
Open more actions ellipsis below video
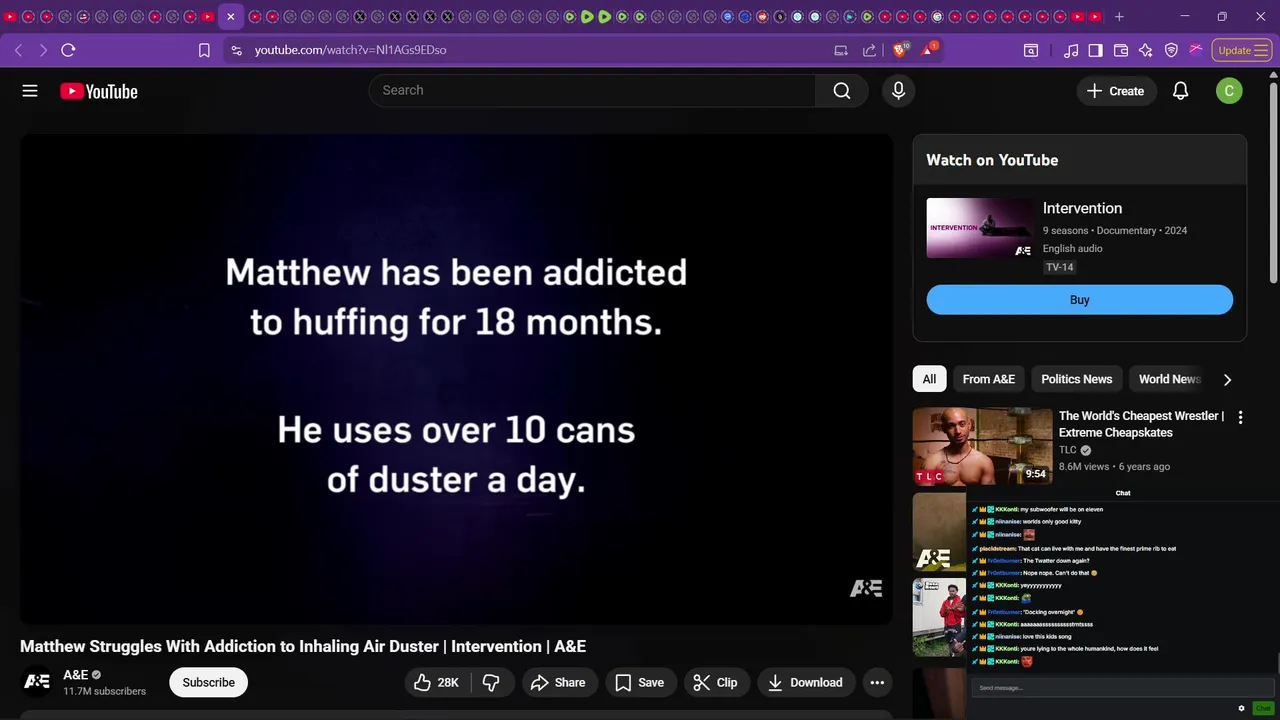pos(877,682)
